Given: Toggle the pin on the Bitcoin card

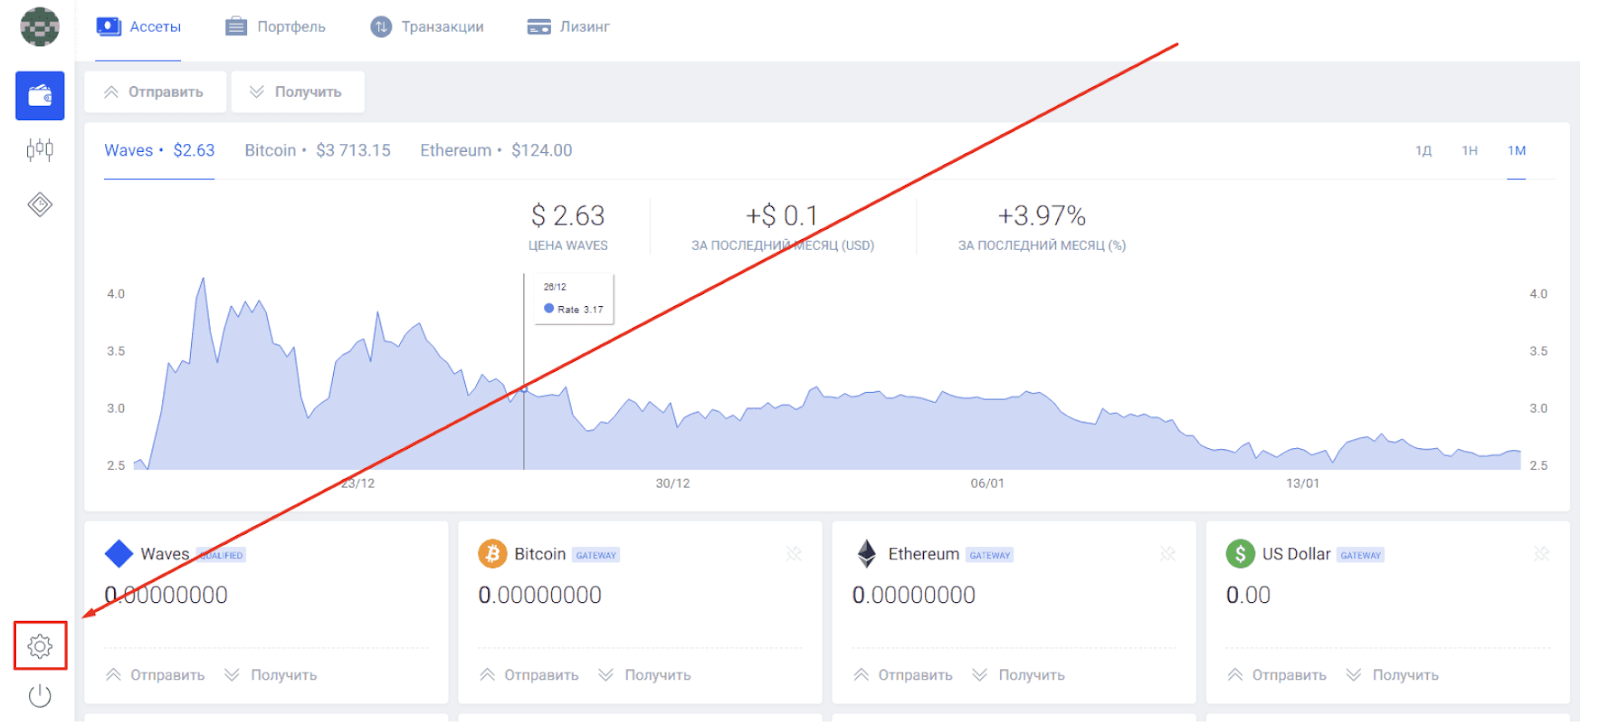Looking at the screenshot, I should [794, 553].
